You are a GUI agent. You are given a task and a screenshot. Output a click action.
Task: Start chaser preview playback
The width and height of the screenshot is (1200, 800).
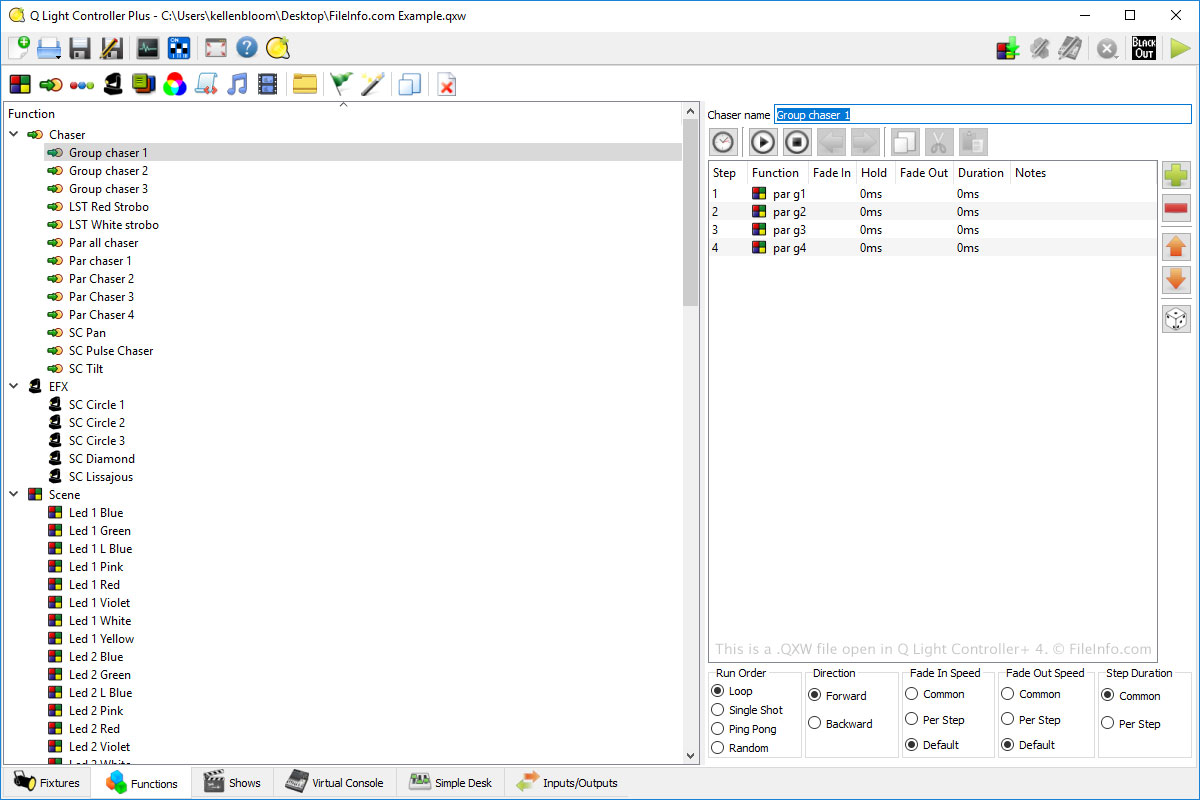point(763,142)
